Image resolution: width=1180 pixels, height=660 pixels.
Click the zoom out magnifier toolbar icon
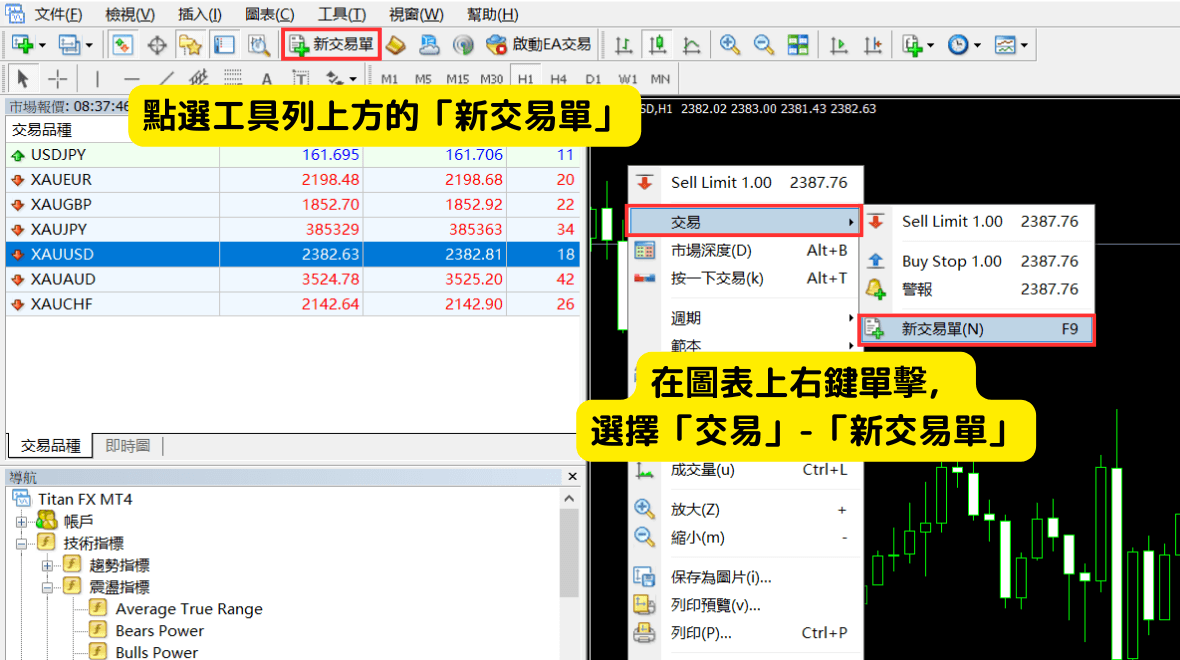764,45
